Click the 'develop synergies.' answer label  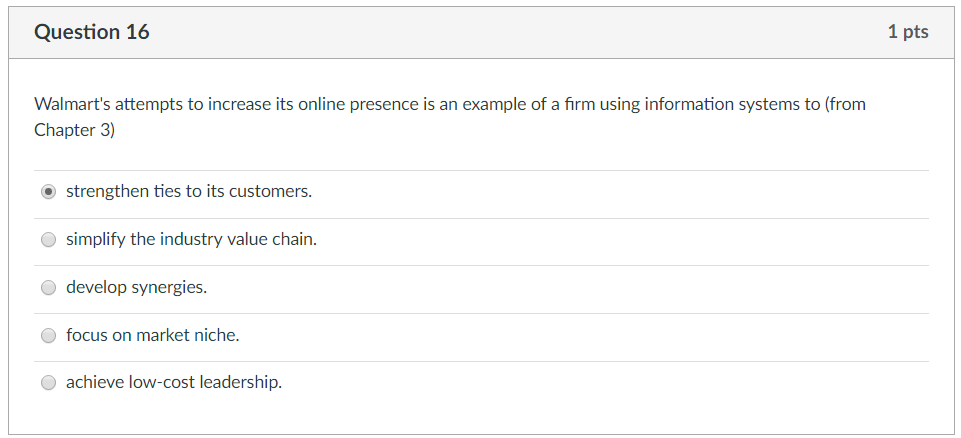137,287
